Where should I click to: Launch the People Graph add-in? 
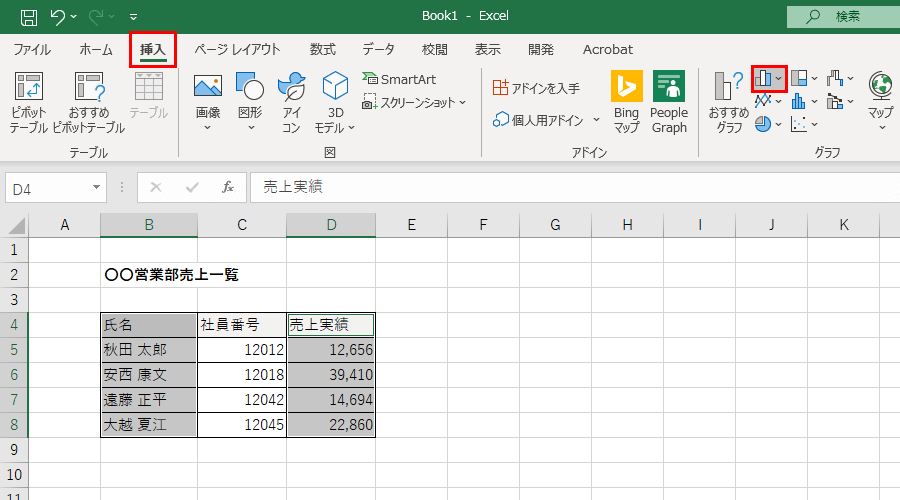[x=669, y=103]
